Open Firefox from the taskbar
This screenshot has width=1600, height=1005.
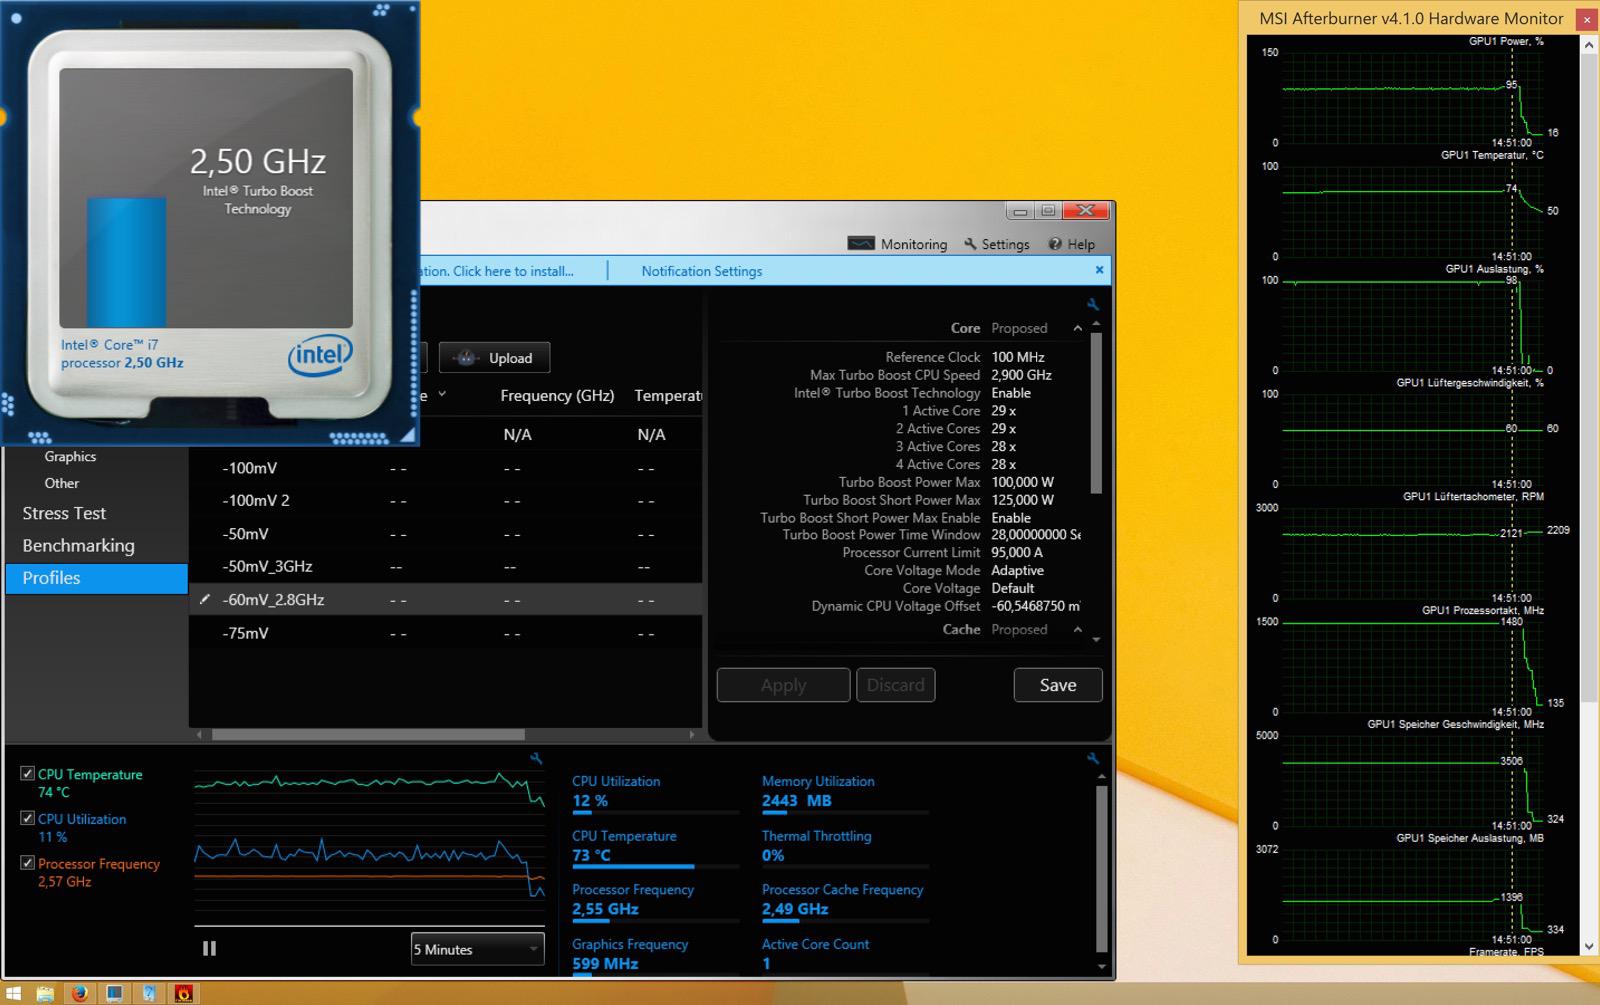pyautogui.click(x=80, y=993)
